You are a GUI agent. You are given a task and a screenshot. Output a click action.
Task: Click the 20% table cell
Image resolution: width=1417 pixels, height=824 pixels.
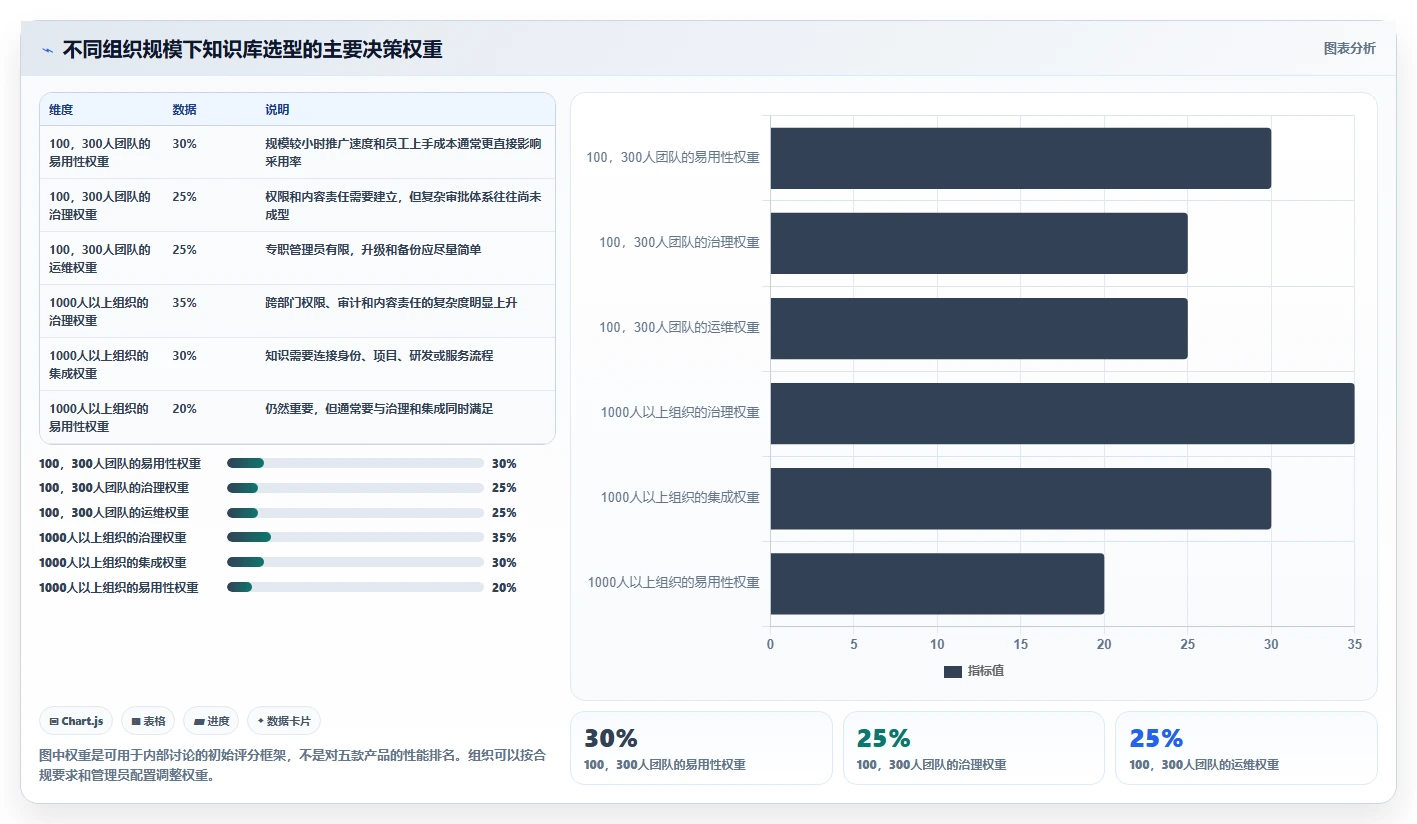tap(184, 408)
